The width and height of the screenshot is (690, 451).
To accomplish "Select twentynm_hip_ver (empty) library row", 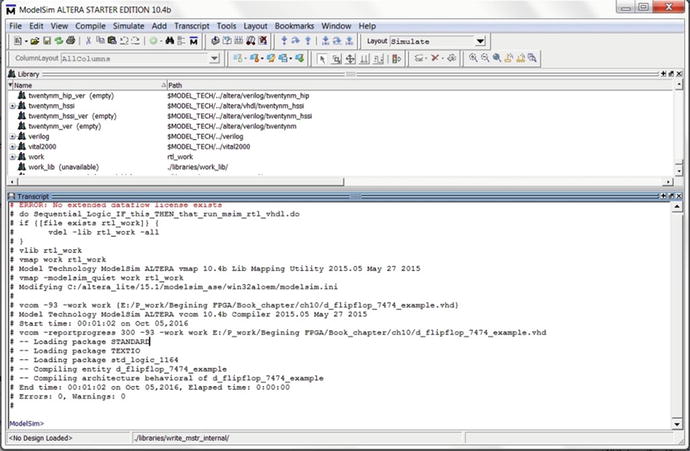I will point(71,96).
